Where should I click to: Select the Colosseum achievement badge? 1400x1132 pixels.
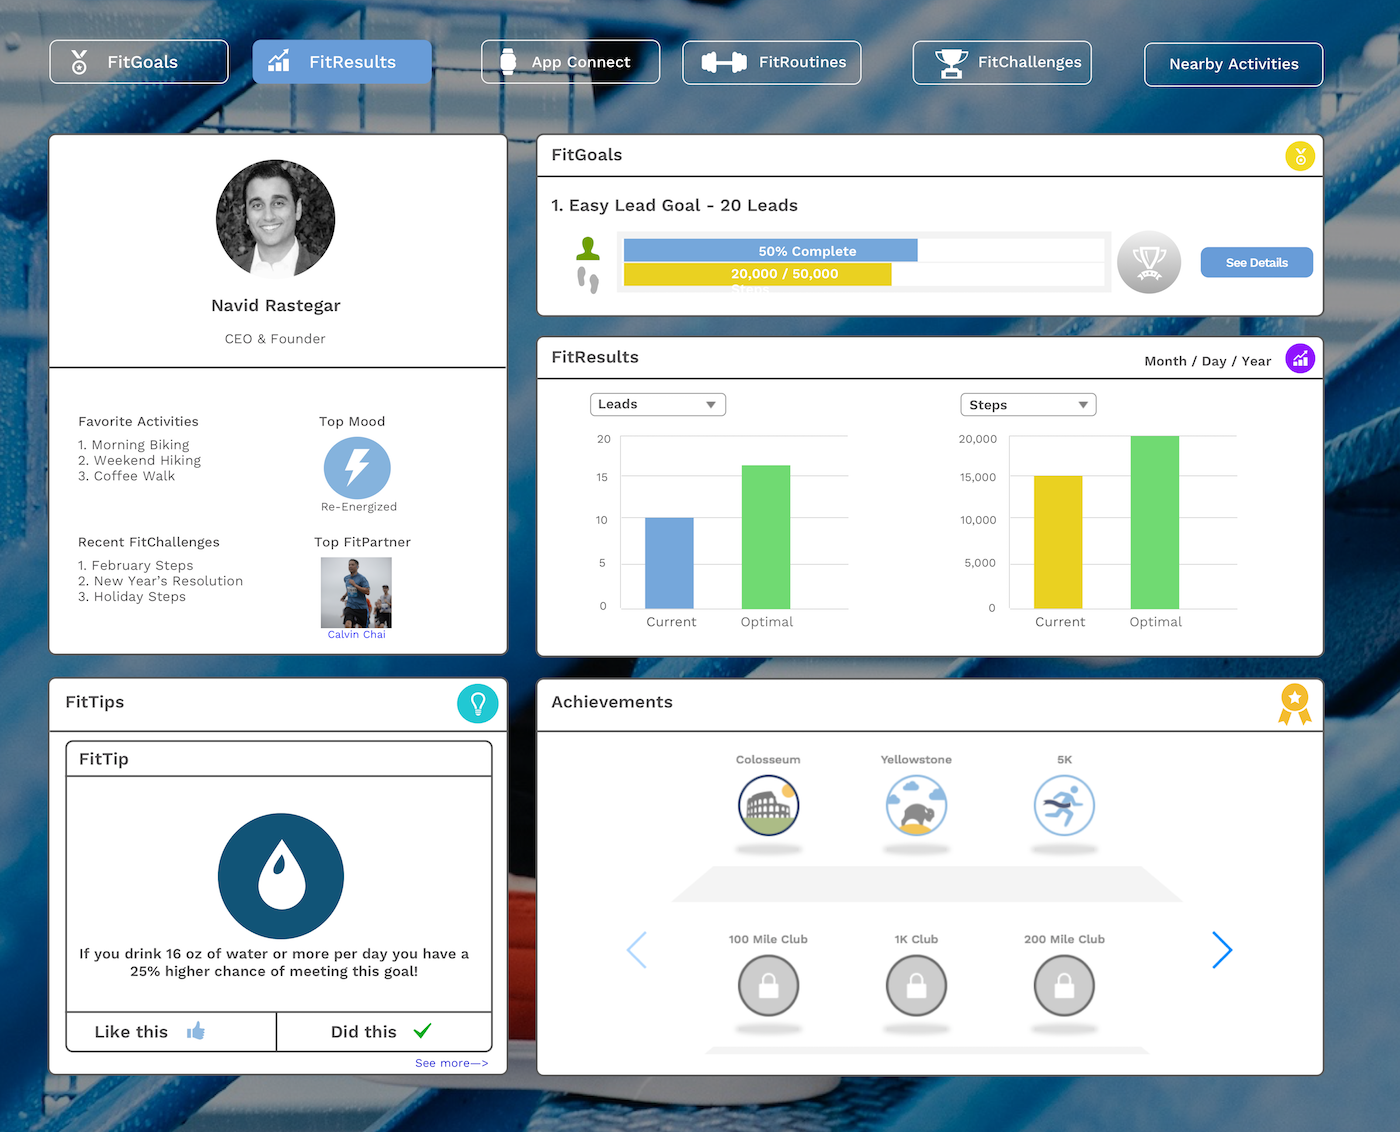tap(768, 806)
